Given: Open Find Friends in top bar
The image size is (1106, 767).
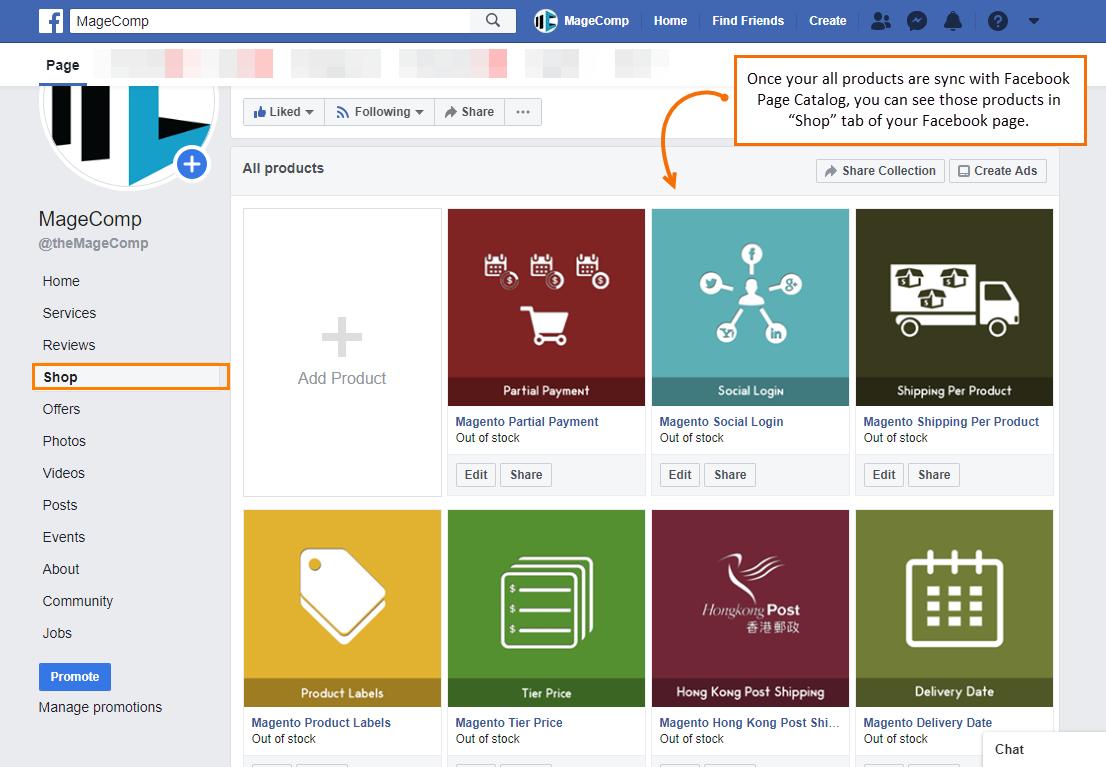Looking at the screenshot, I should [748, 21].
